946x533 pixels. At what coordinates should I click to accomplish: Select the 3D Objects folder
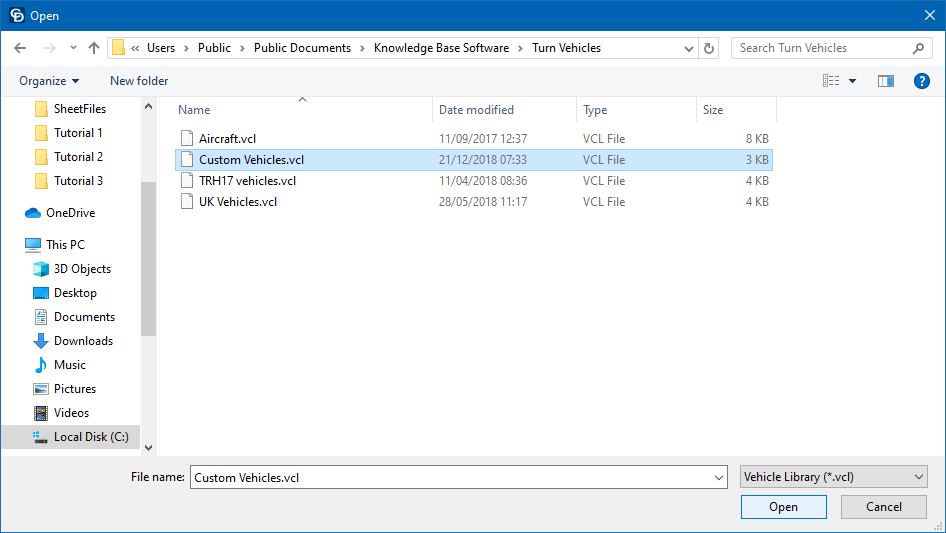pos(82,269)
